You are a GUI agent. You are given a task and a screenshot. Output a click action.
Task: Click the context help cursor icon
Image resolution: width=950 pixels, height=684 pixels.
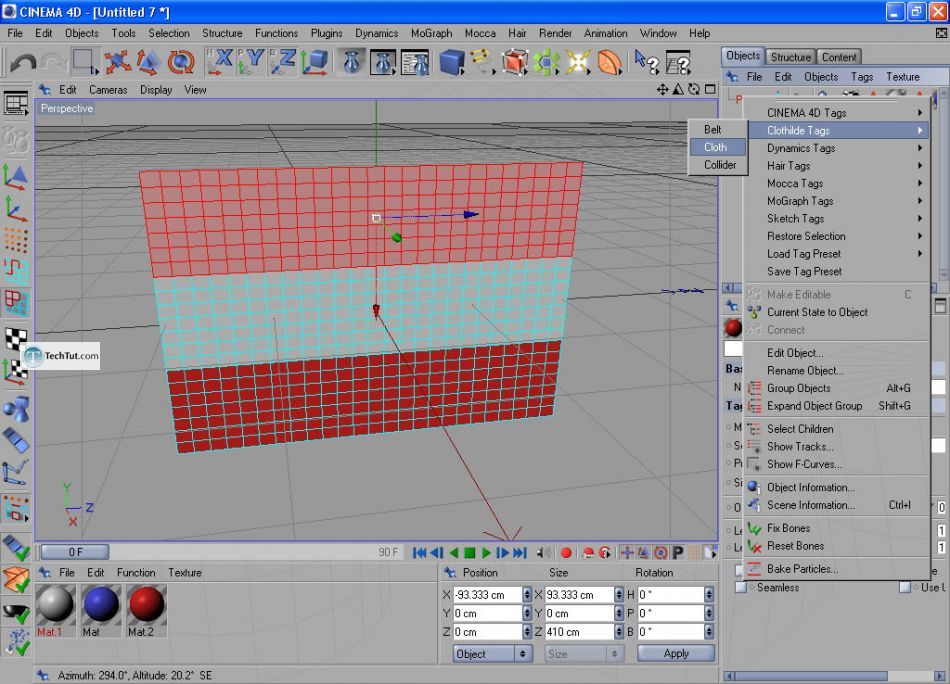(x=646, y=62)
